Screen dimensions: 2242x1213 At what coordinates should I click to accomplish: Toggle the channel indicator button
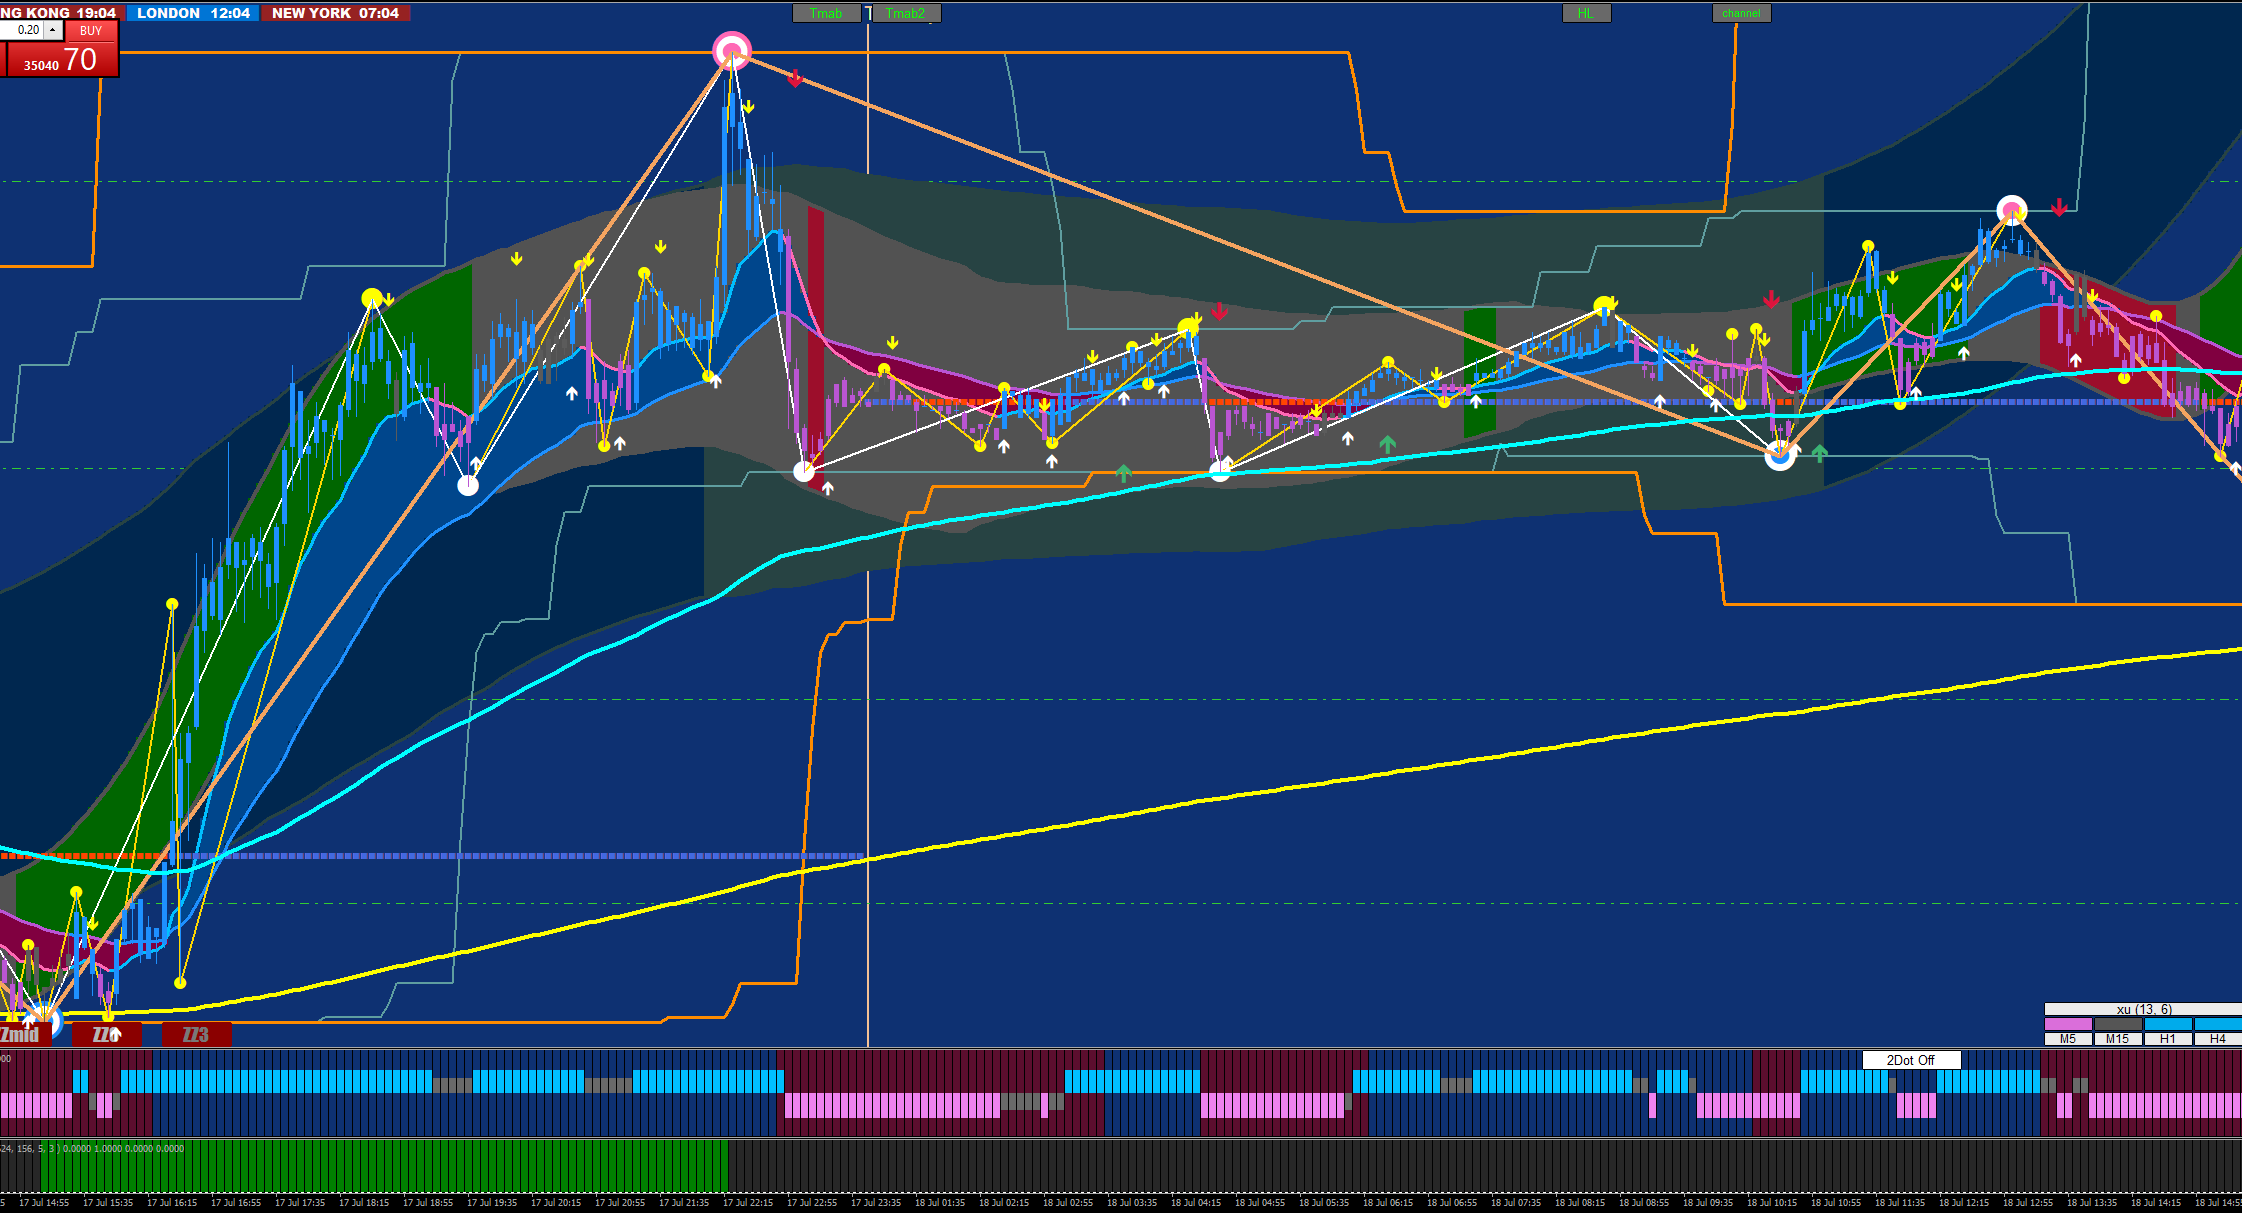pos(1741,13)
